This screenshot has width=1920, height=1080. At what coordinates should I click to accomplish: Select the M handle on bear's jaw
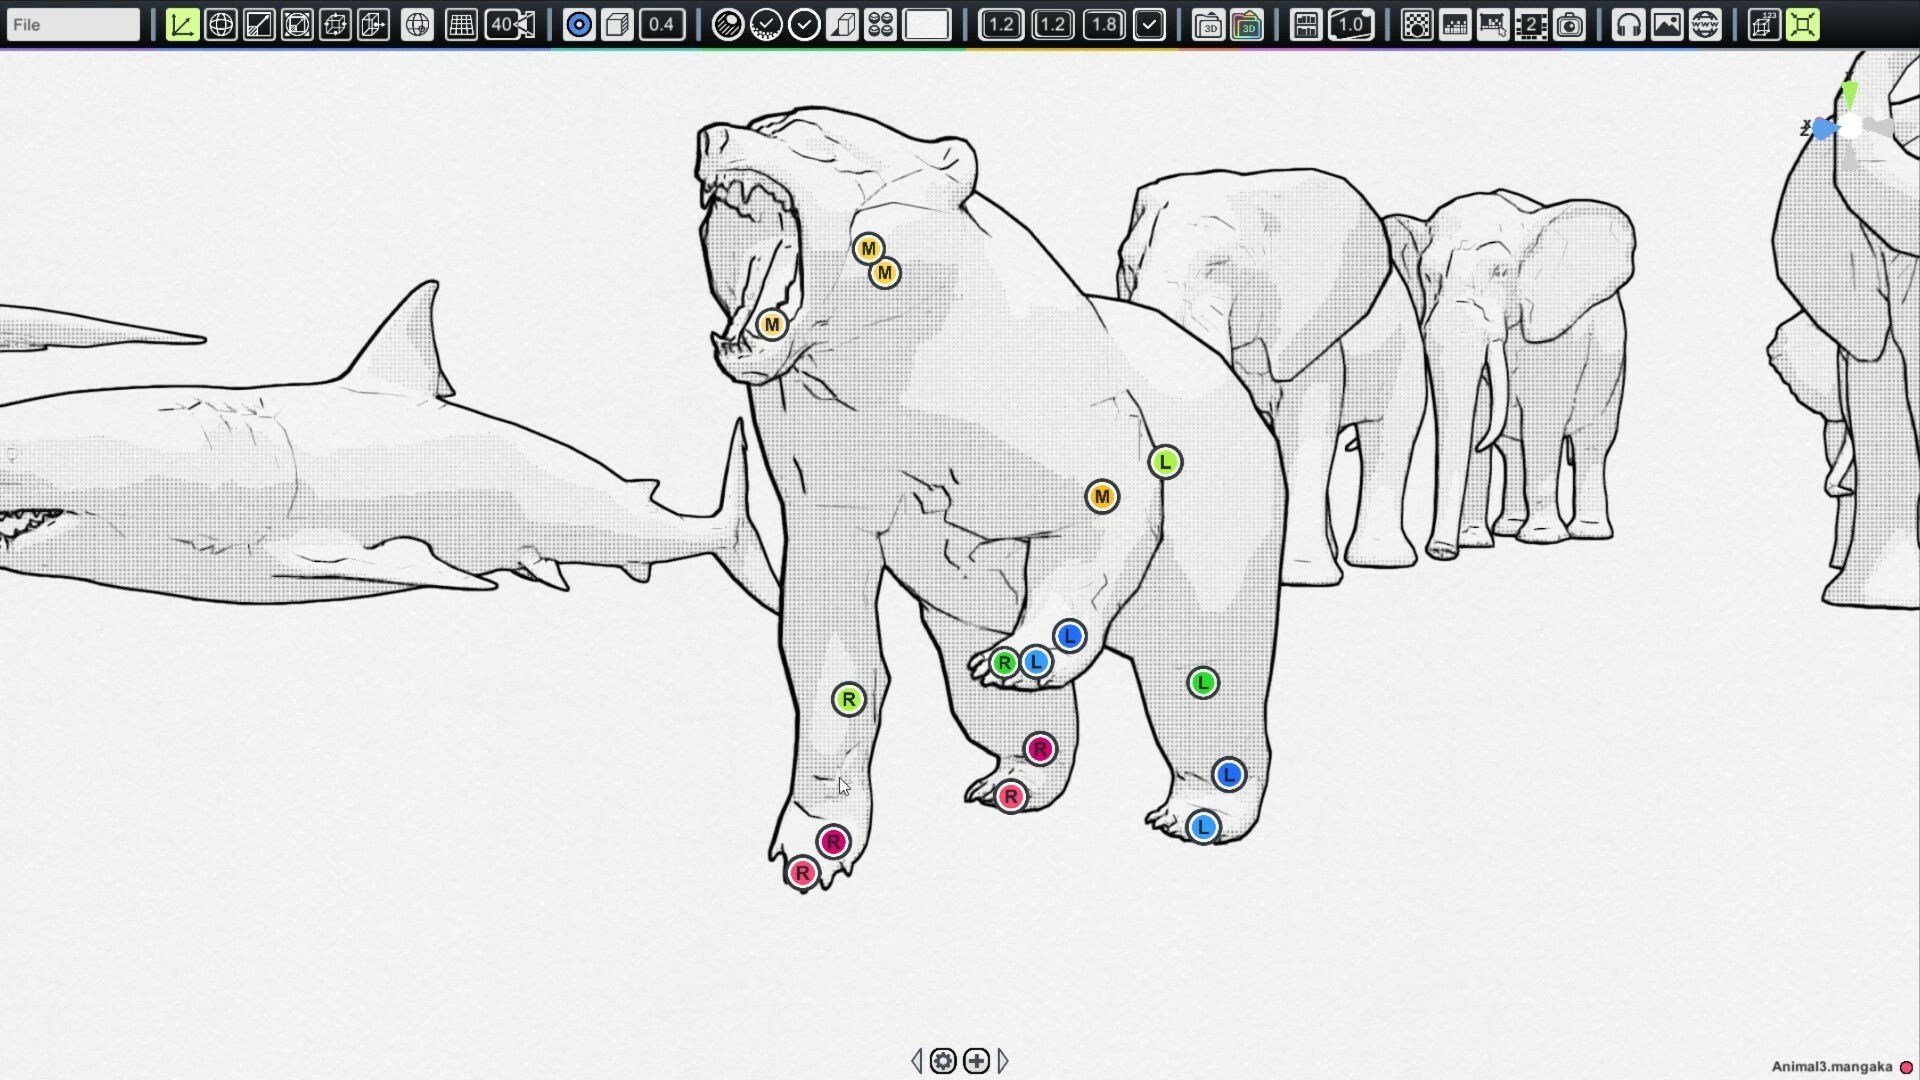click(771, 325)
